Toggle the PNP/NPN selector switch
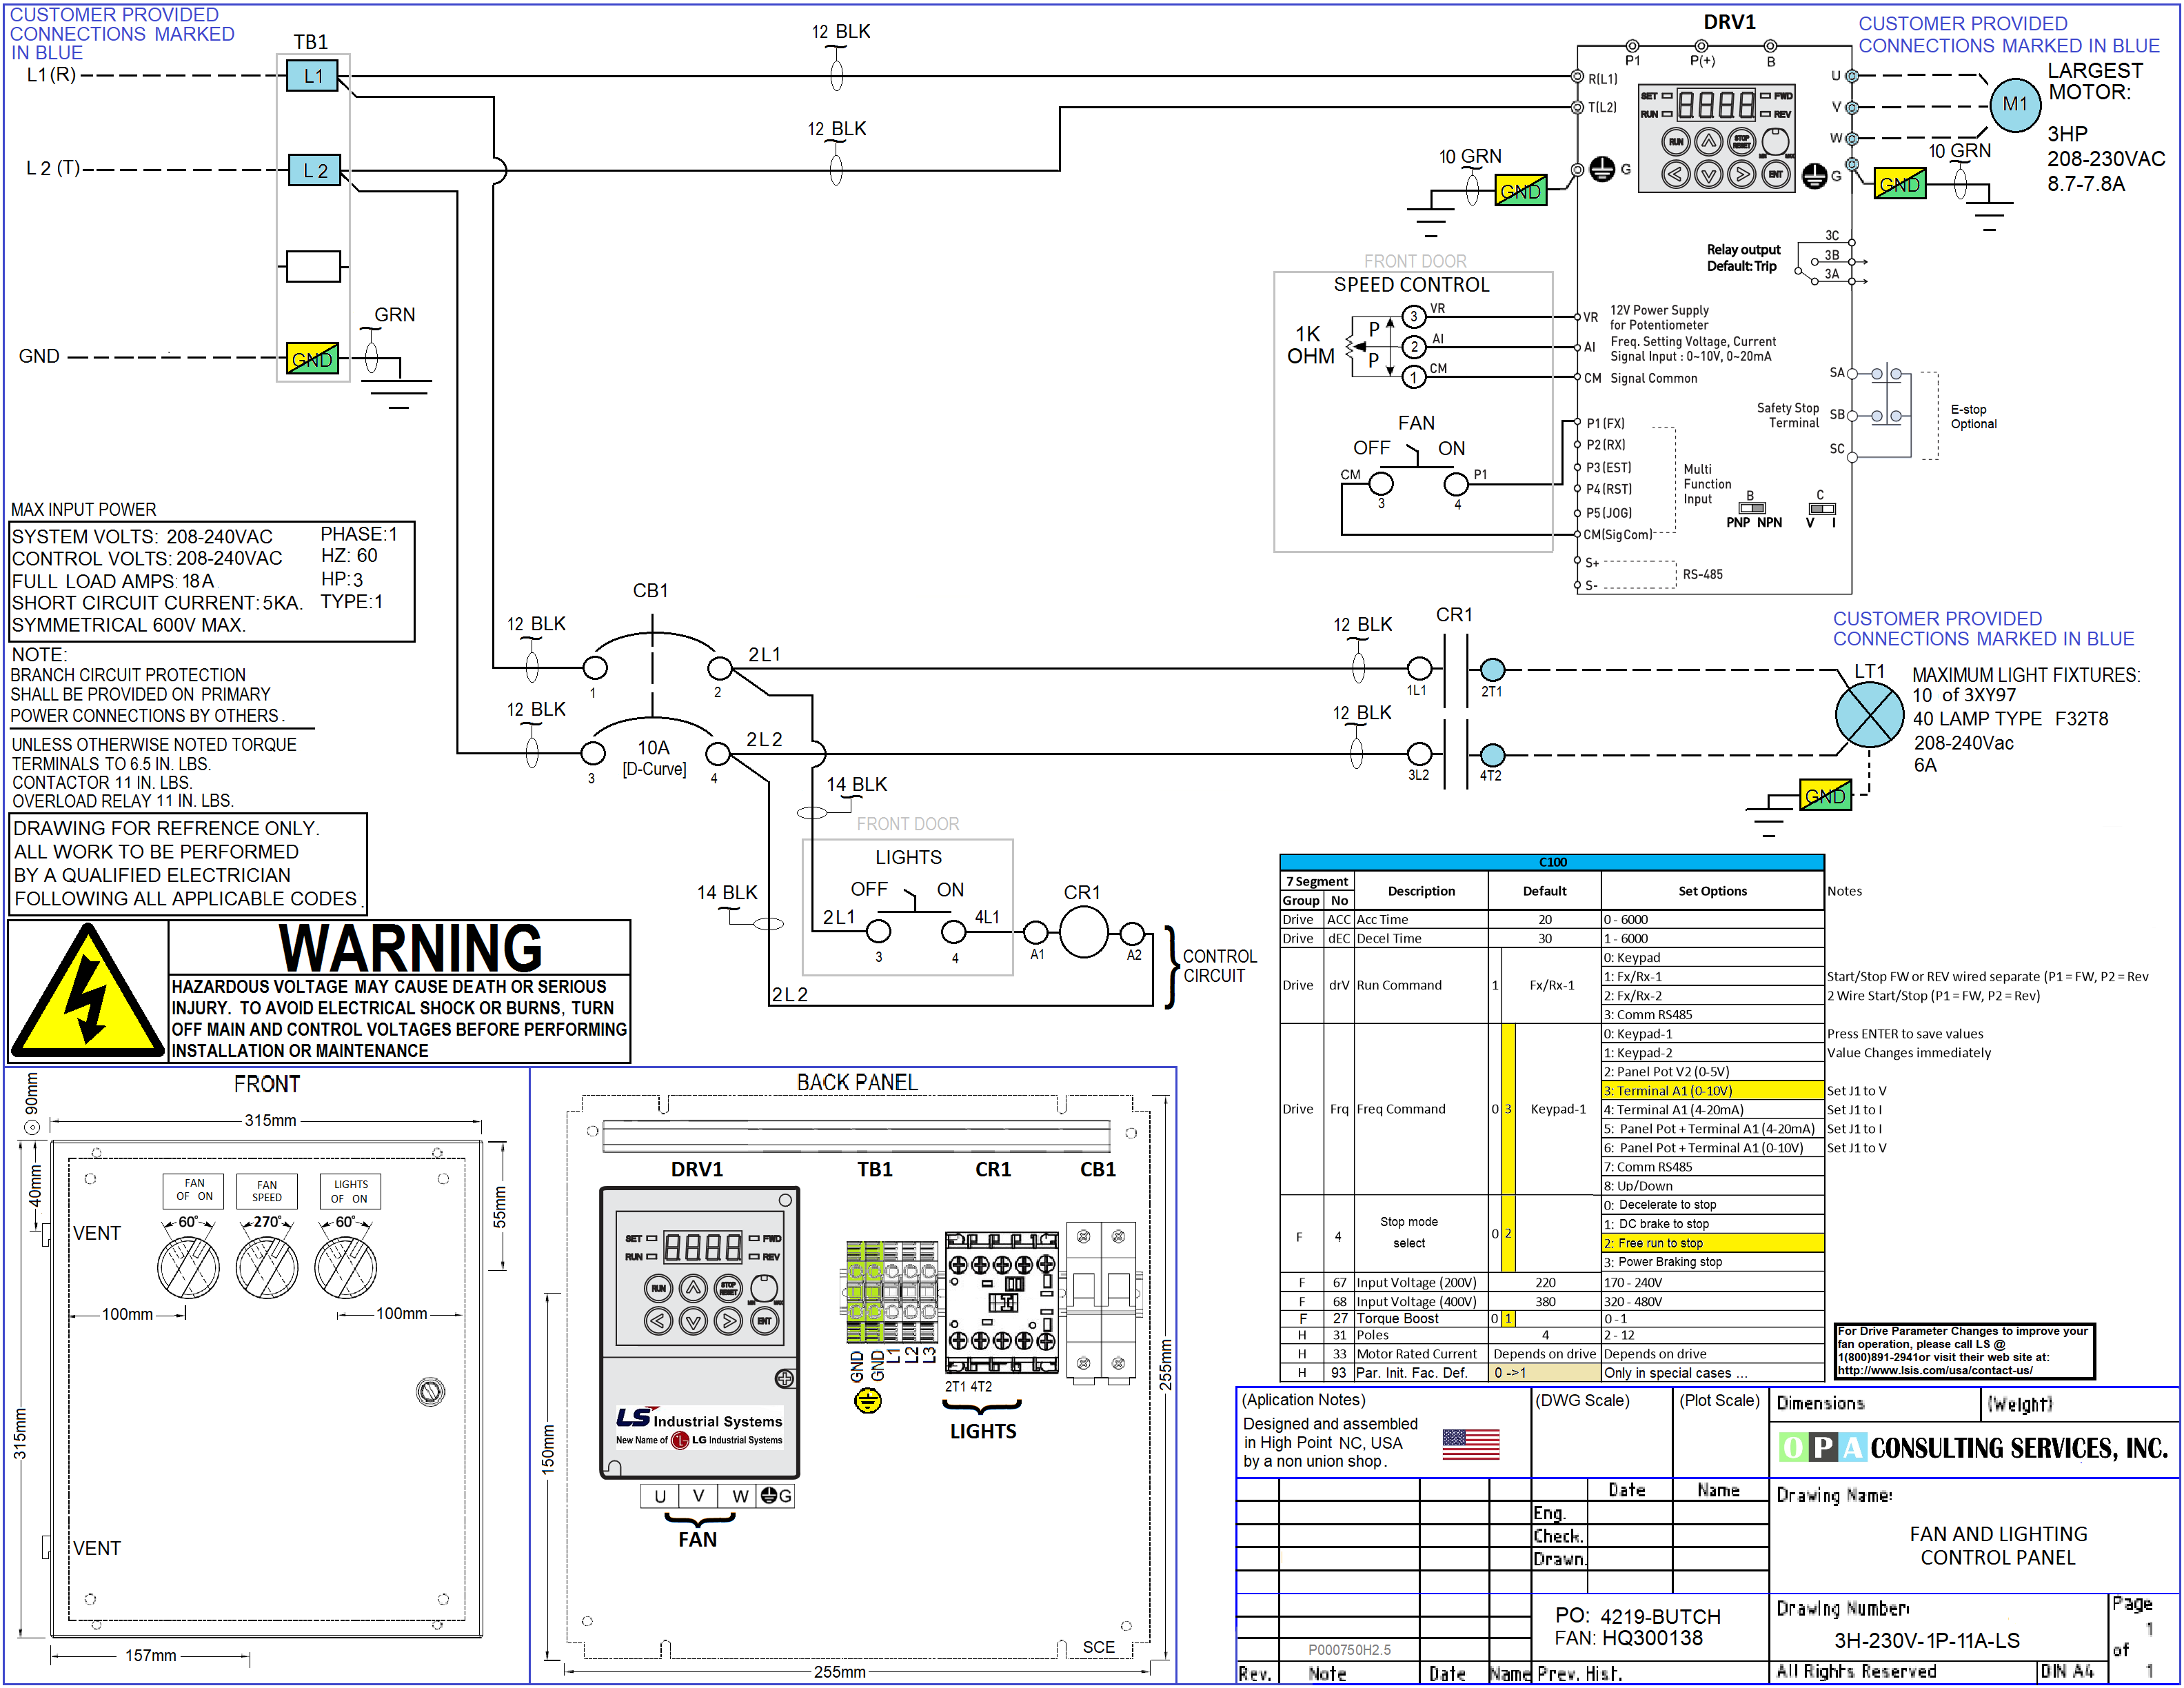This screenshot has height=1688, width=2184. [1752, 508]
